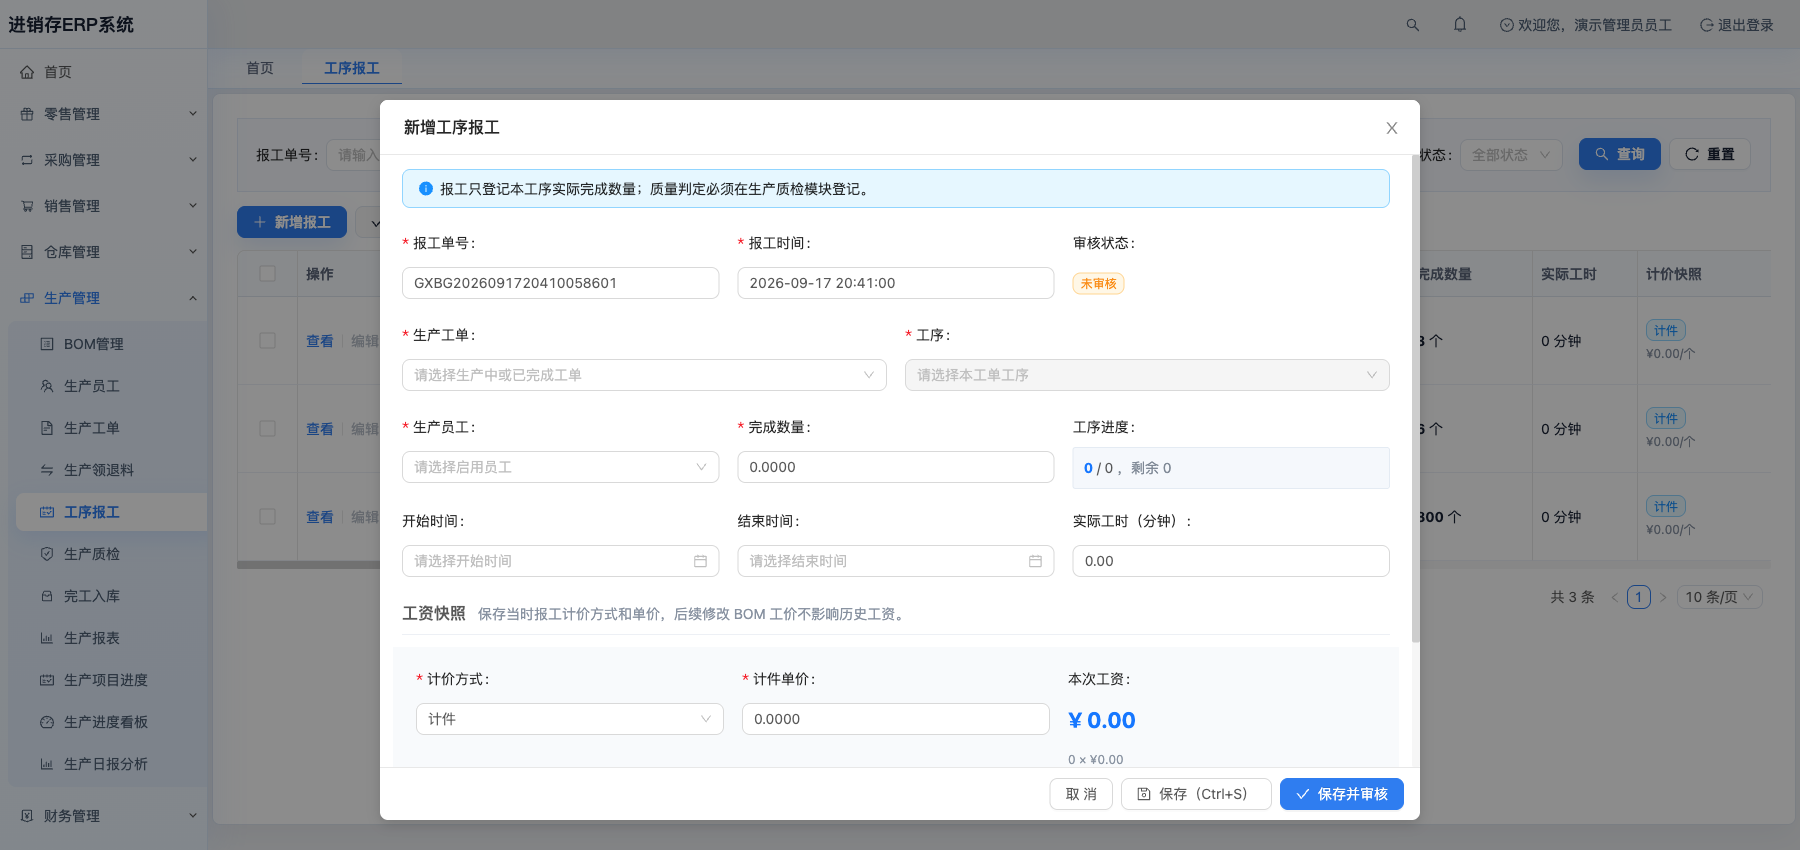Image resolution: width=1800 pixels, height=850 pixels.
Task: Click the 取消 button
Action: click(1081, 794)
